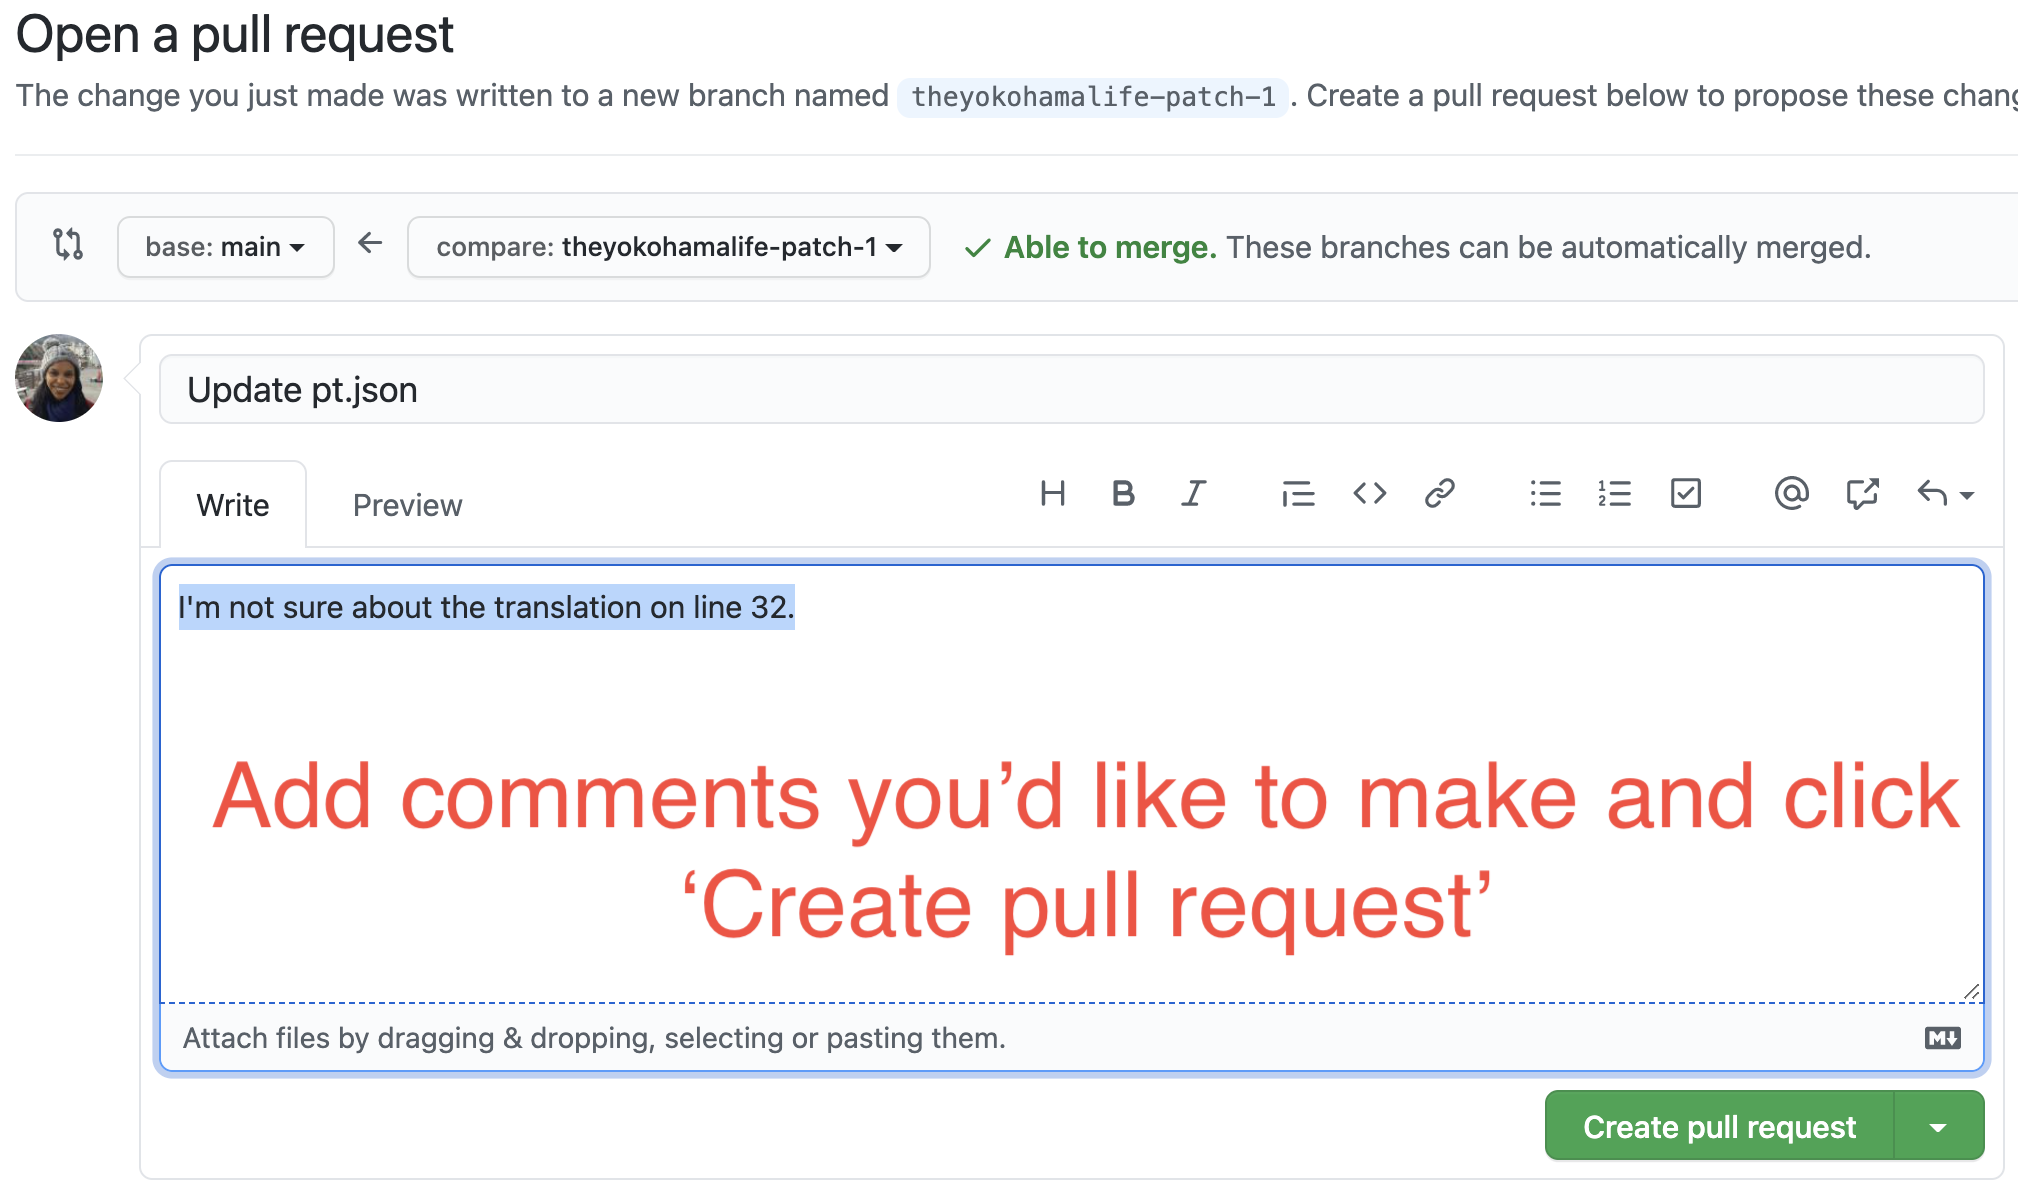The image size is (2018, 1201).
Task: Open the compare: theyokohamalife-patch-1 branch dropdown
Action: 668,247
